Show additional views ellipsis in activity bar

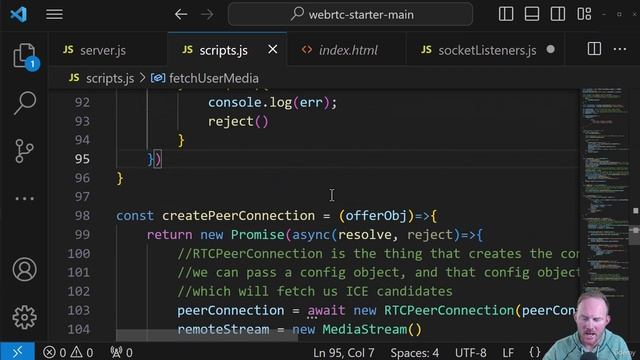[x=24, y=199]
